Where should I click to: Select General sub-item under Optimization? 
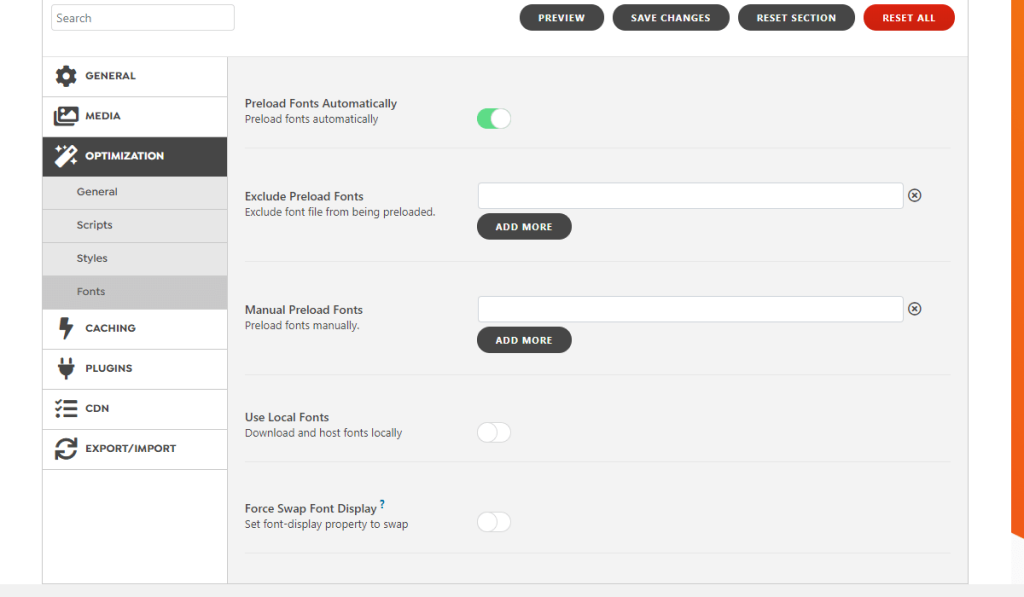135,193
